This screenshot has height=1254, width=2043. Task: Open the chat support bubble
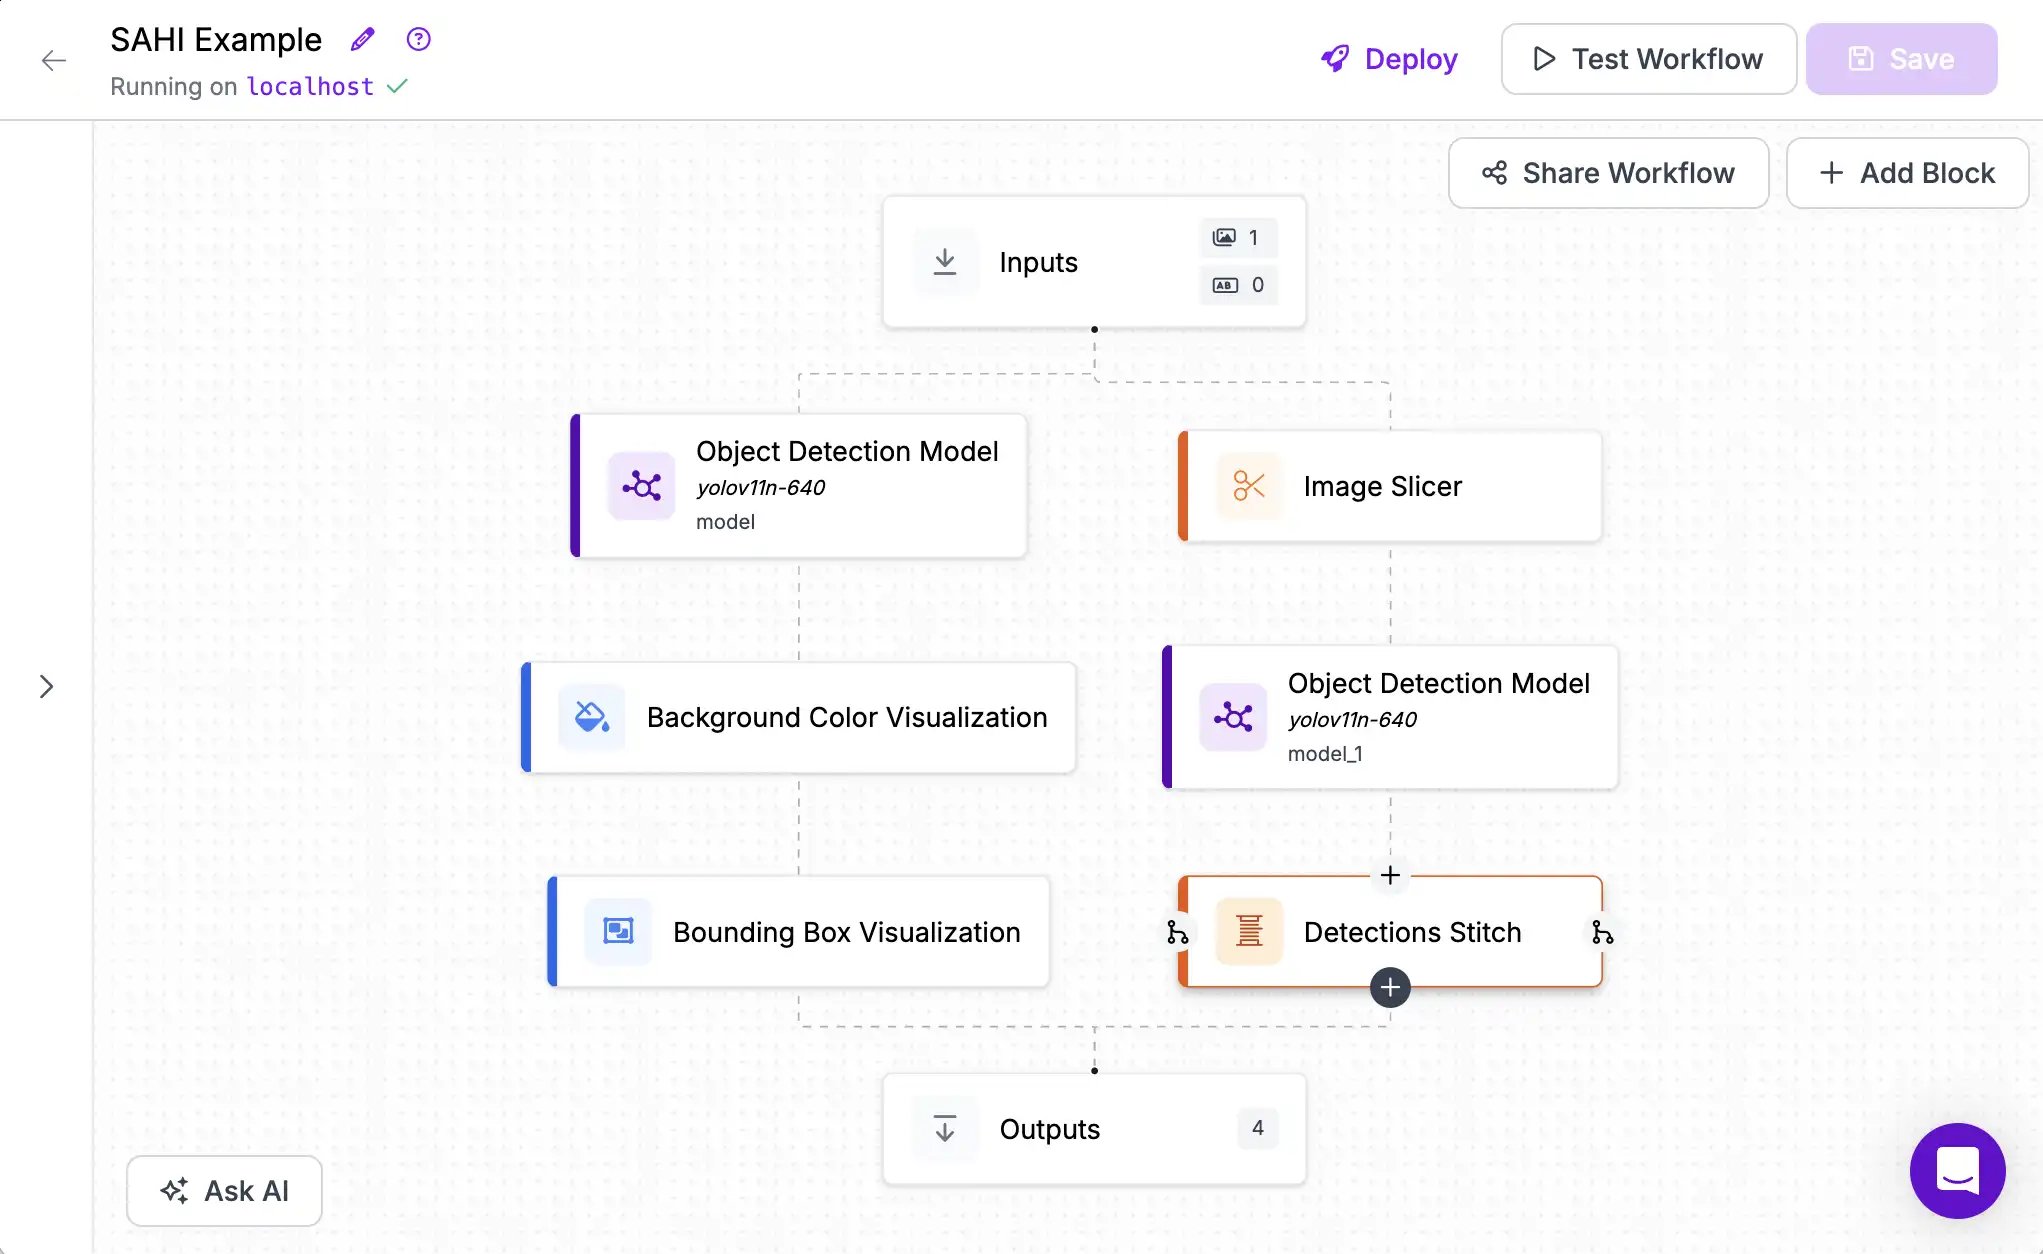tap(1957, 1170)
